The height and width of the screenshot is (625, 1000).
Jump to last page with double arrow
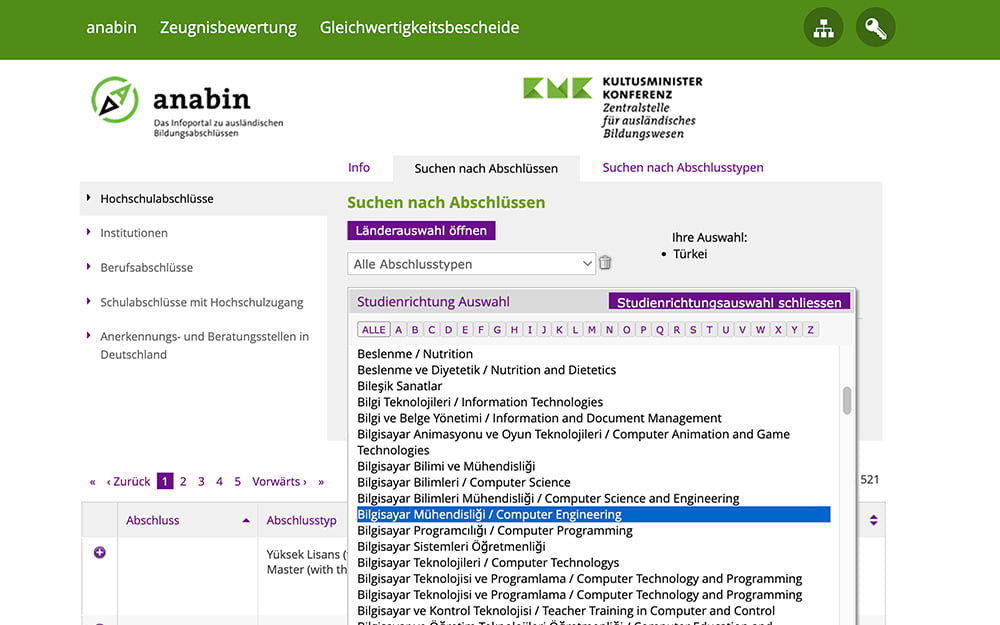point(321,482)
